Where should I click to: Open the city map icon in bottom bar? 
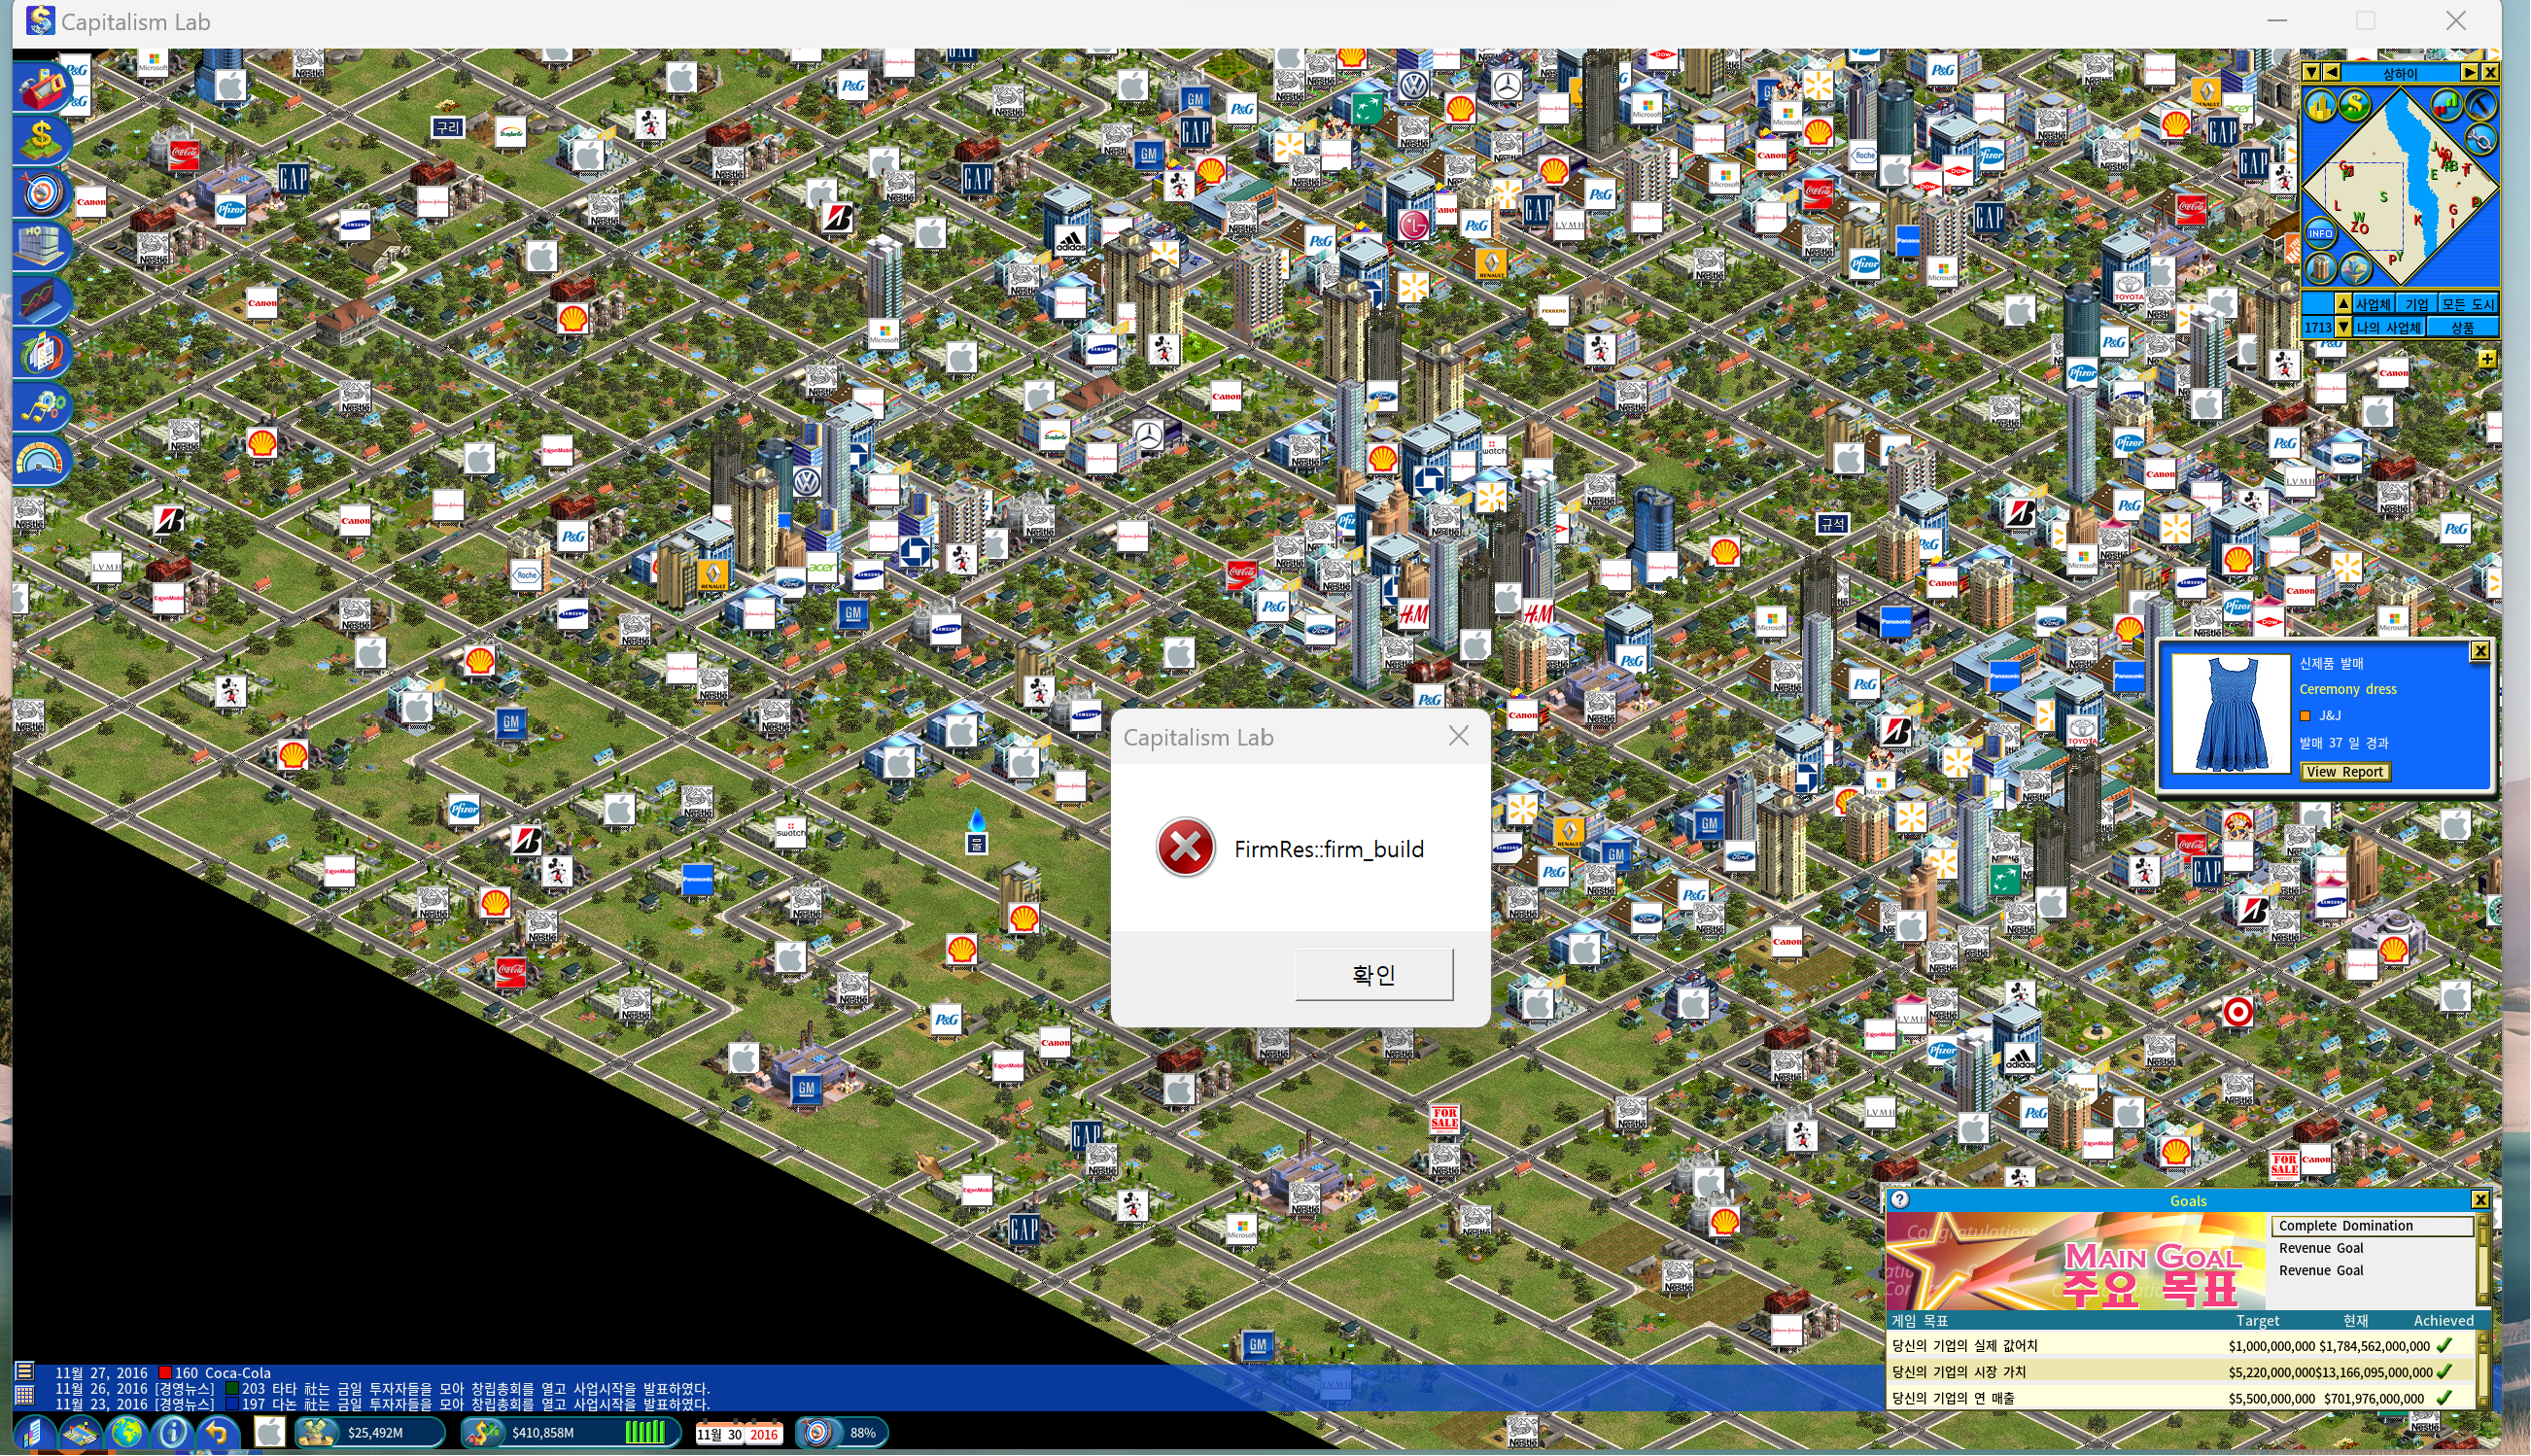click(x=80, y=1433)
